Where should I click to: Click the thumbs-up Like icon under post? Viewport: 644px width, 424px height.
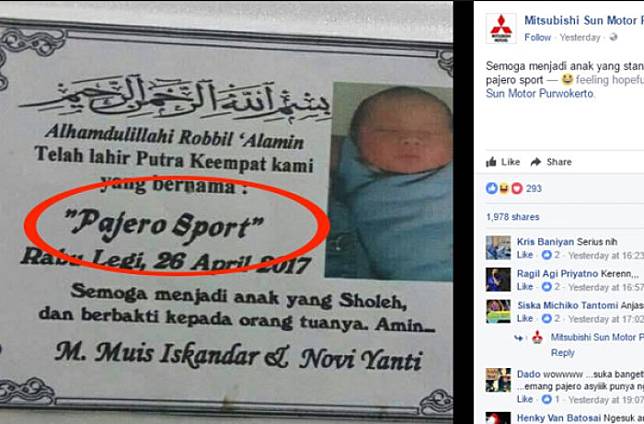tap(491, 162)
